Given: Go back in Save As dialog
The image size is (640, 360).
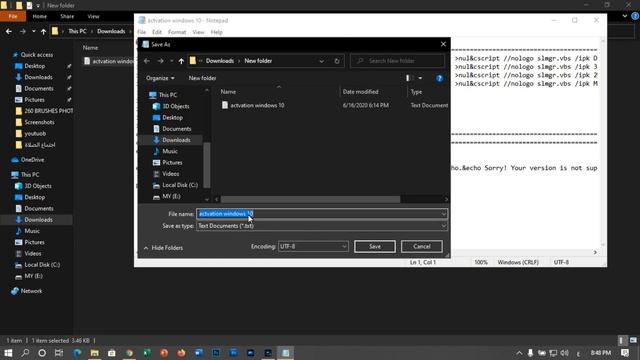Looking at the screenshot, I should (x=147, y=61).
